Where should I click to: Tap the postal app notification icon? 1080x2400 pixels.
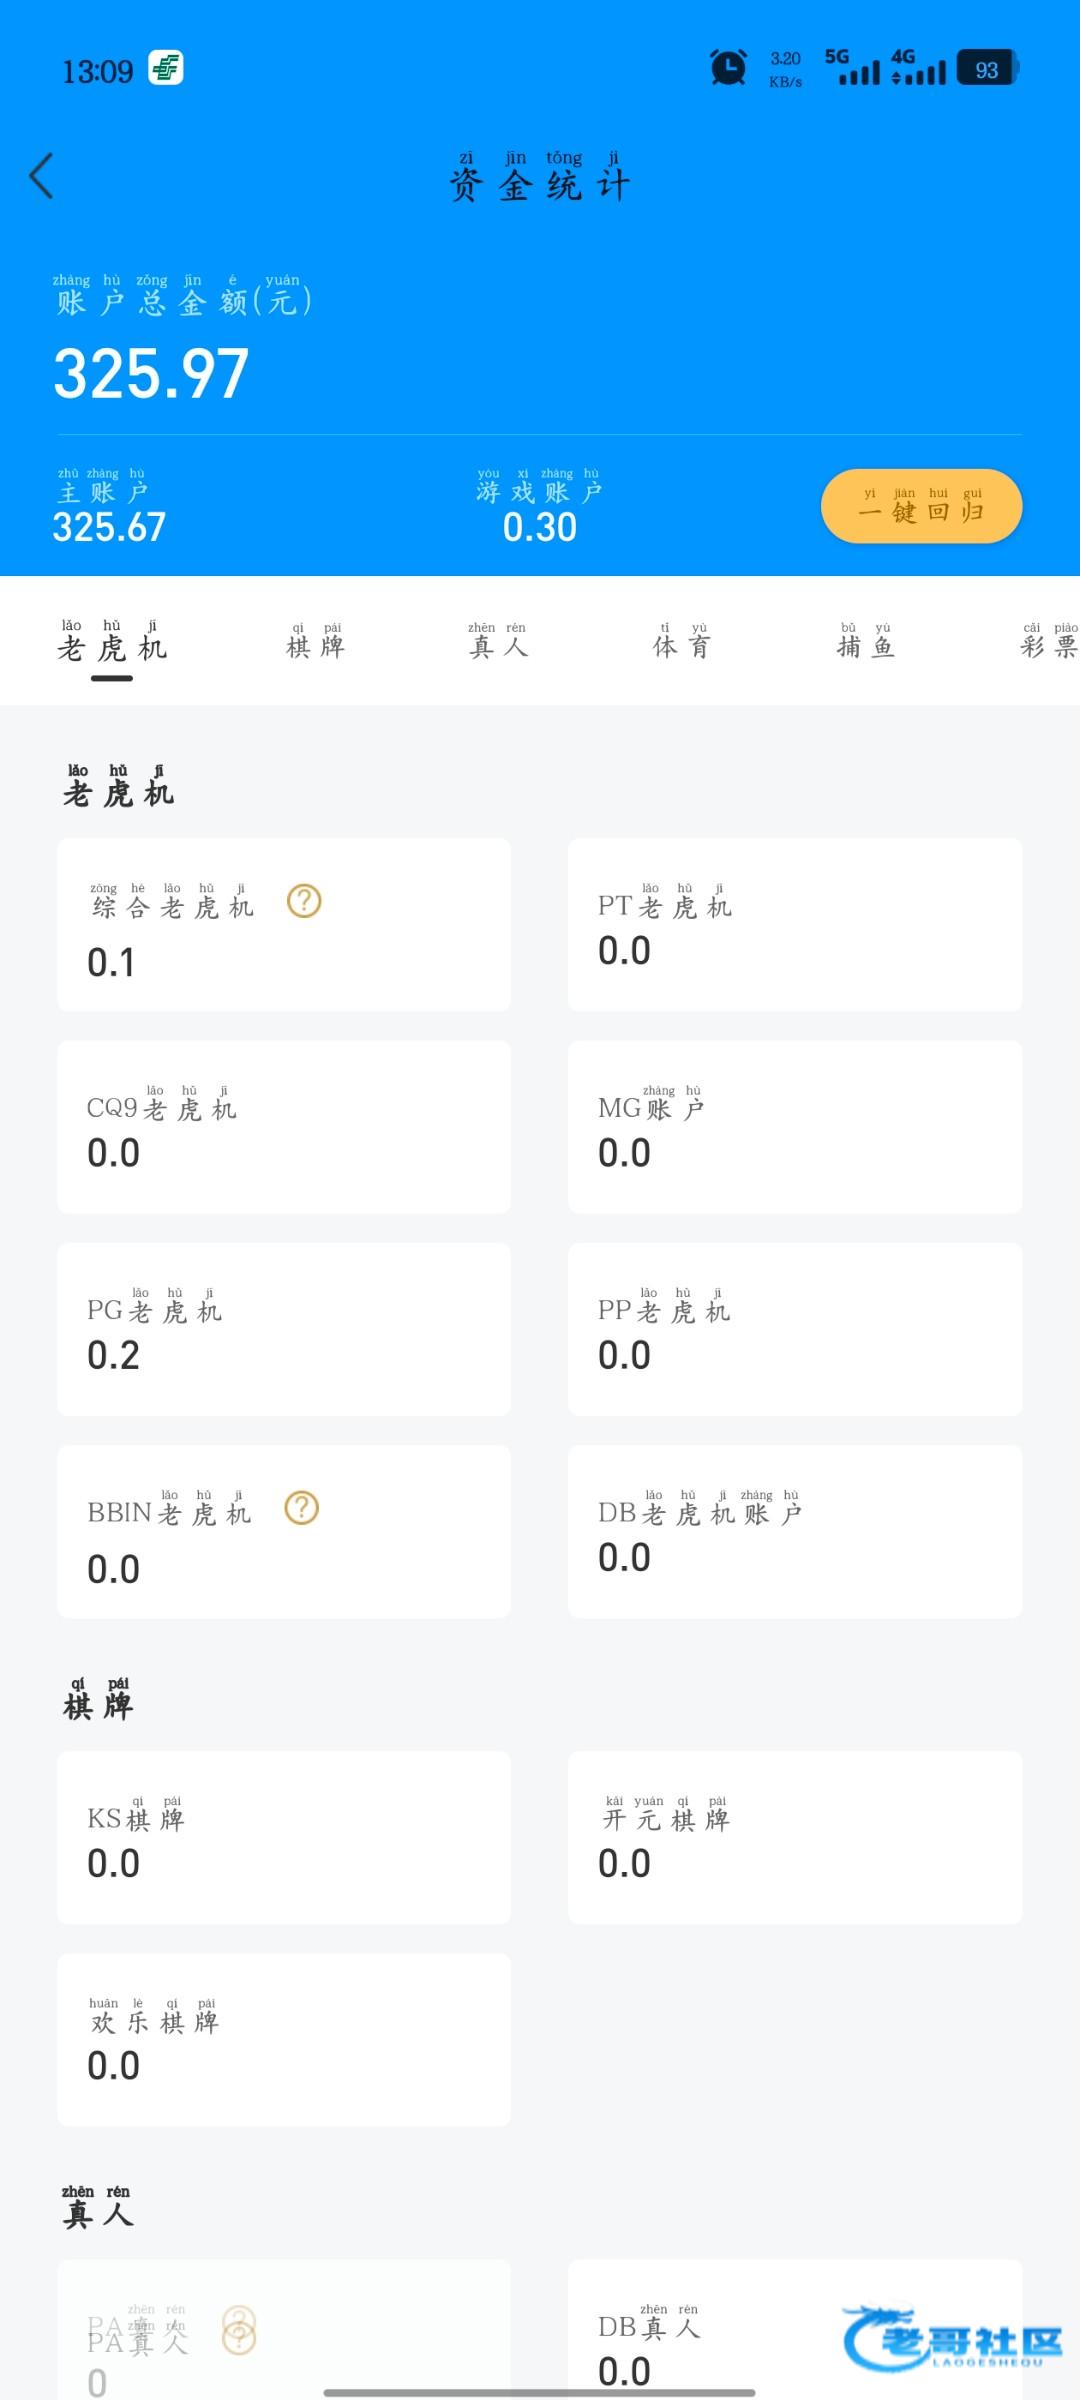166,68
